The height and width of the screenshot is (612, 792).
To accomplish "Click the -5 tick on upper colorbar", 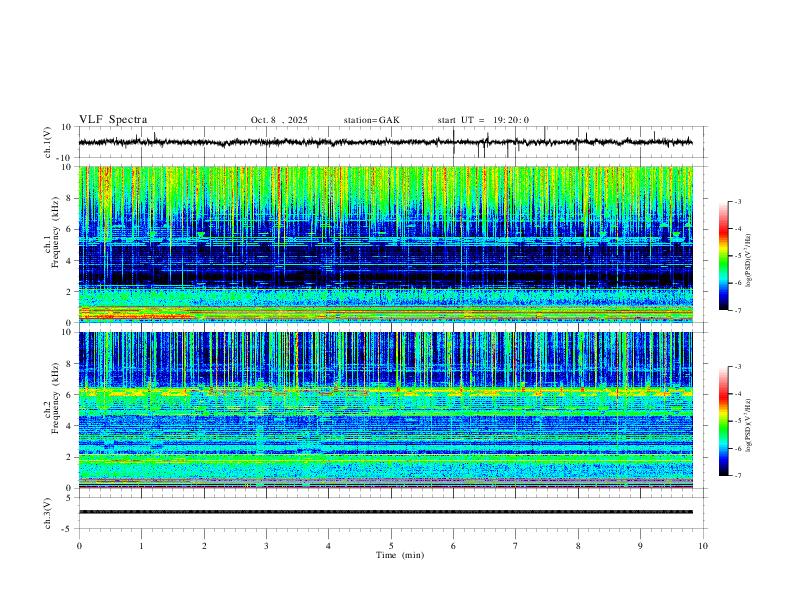I will coord(737,256).
